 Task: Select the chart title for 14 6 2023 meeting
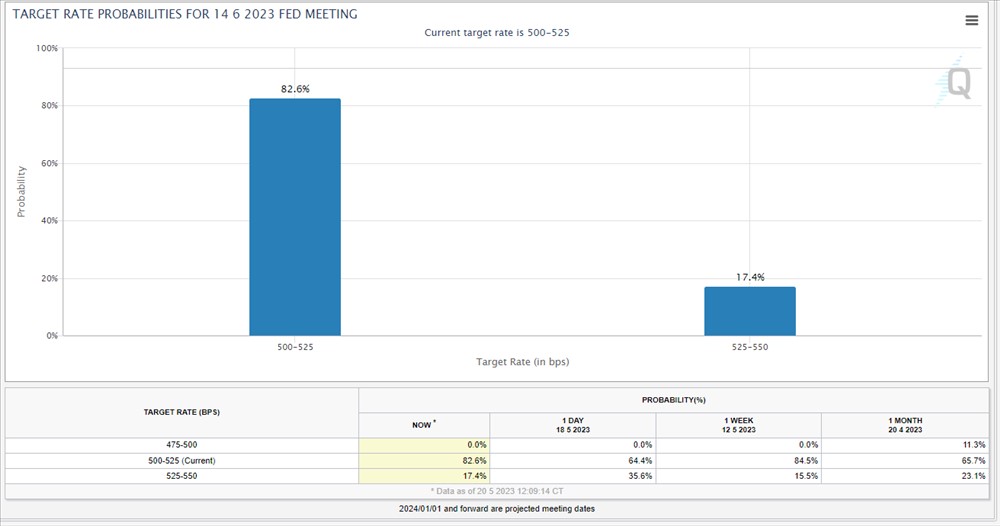184,15
